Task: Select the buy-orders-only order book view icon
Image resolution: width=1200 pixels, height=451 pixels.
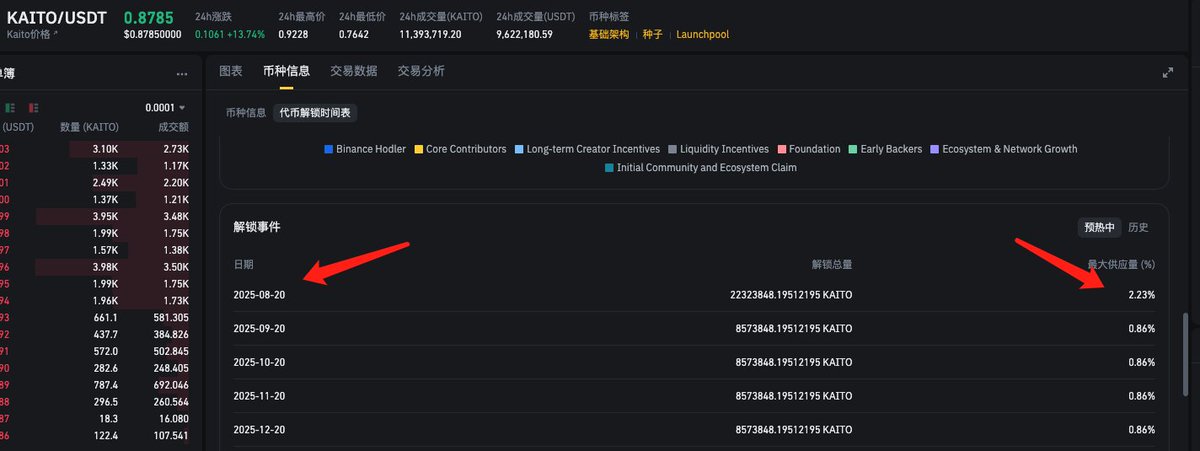Action: (10, 107)
